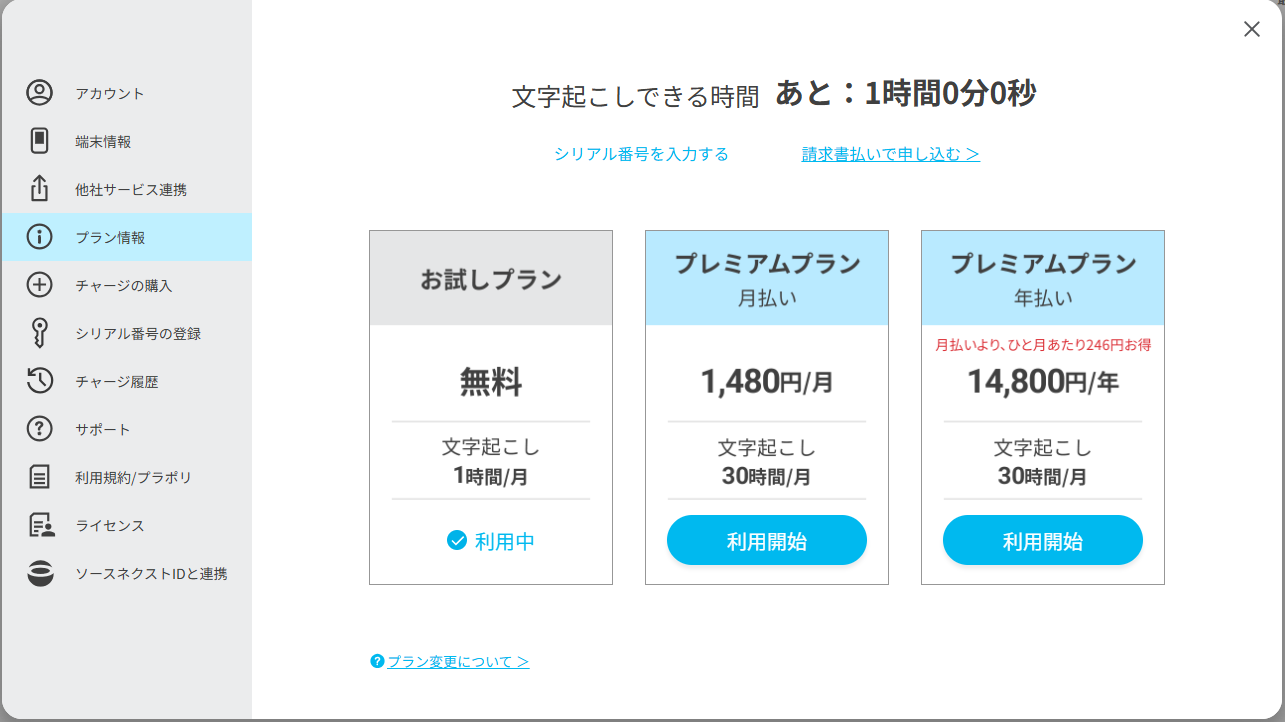1285x722 pixels.
Task: Select the お試しプラン card header
Action: 491,278
